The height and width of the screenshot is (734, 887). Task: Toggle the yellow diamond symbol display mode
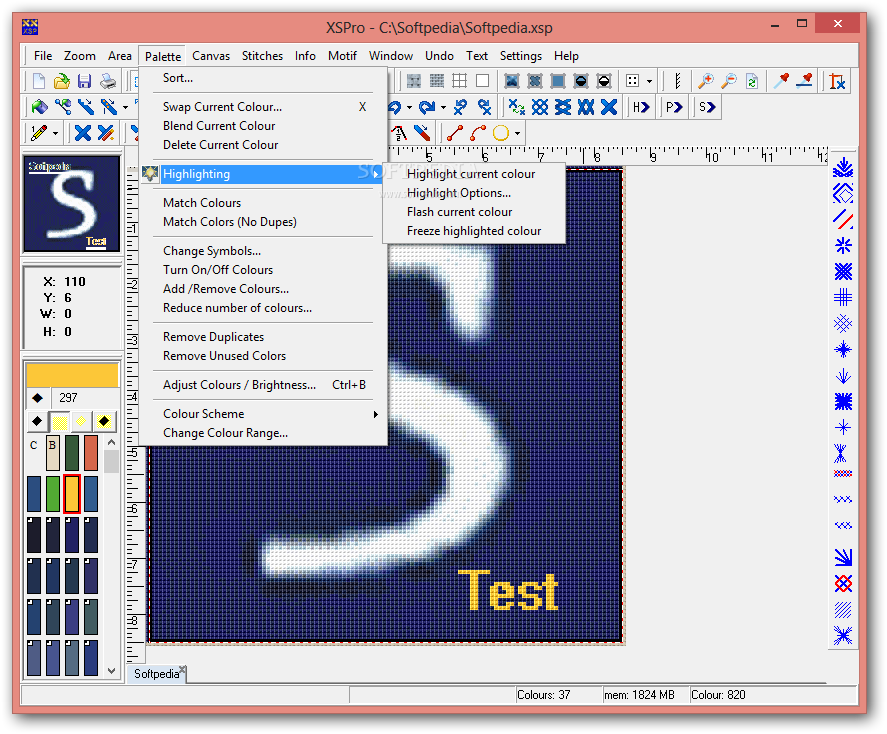pos(81,421)
